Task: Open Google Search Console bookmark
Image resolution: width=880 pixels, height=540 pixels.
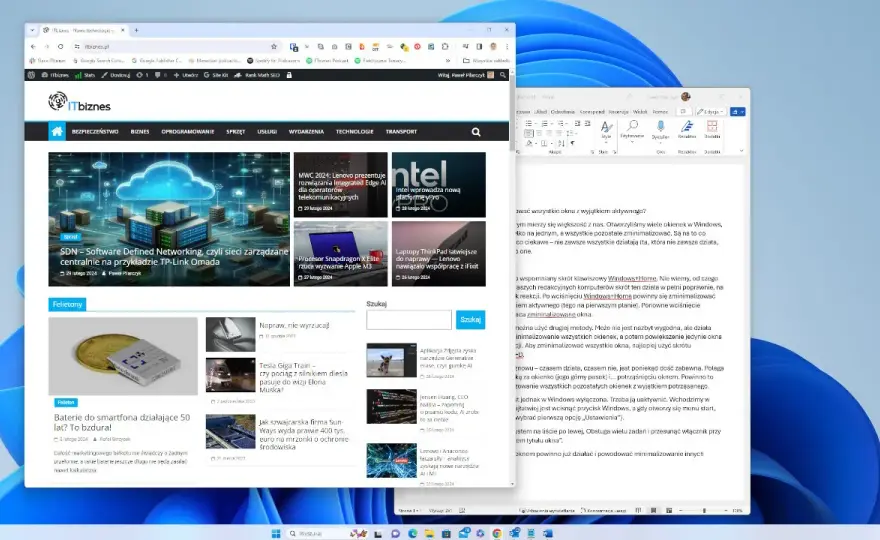Action: click(99, 61)
